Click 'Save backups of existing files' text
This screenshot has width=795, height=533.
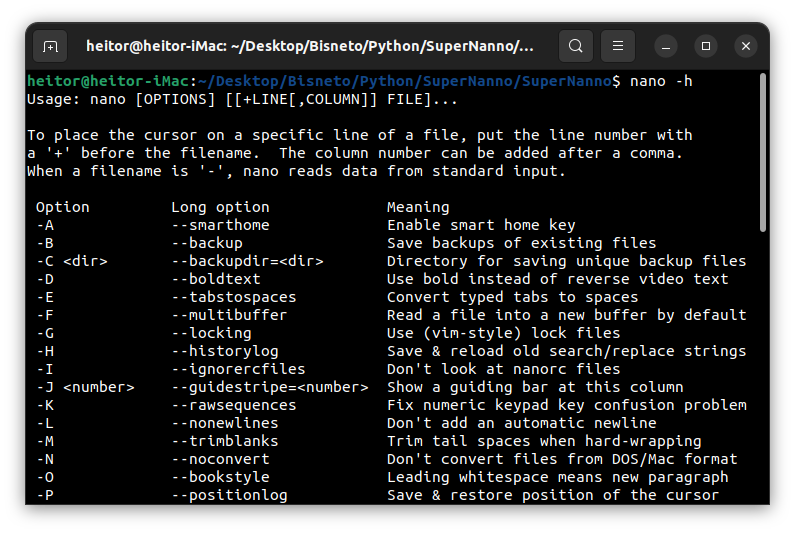coord(522,243)
